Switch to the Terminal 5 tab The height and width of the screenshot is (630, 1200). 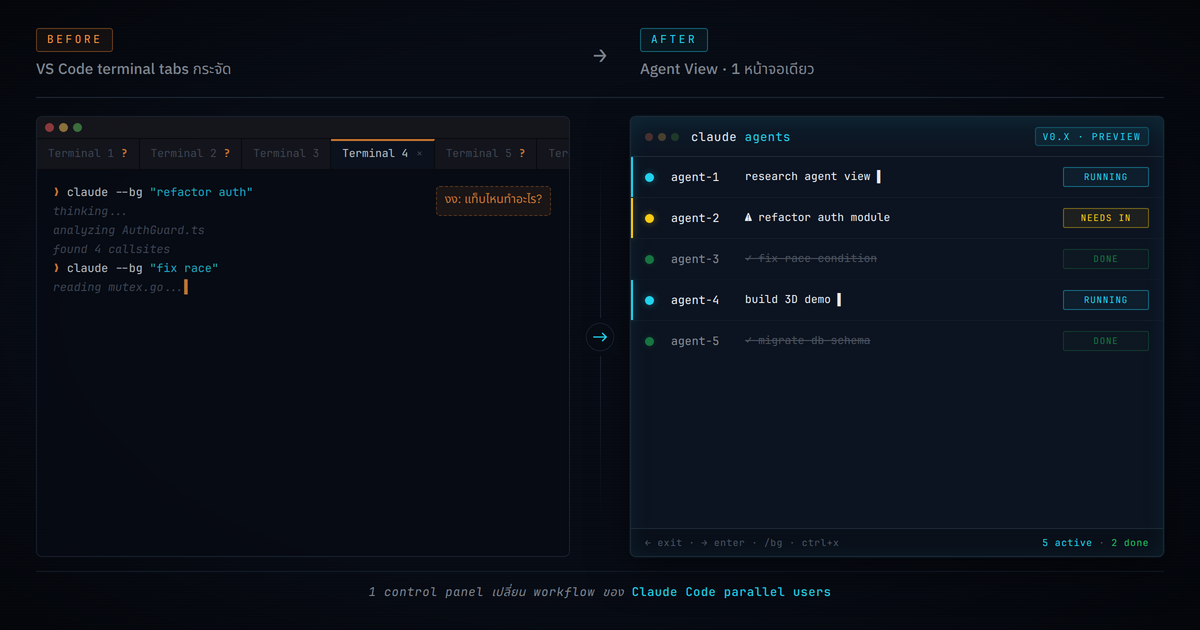pyautogui.click(x=485, y=153)
